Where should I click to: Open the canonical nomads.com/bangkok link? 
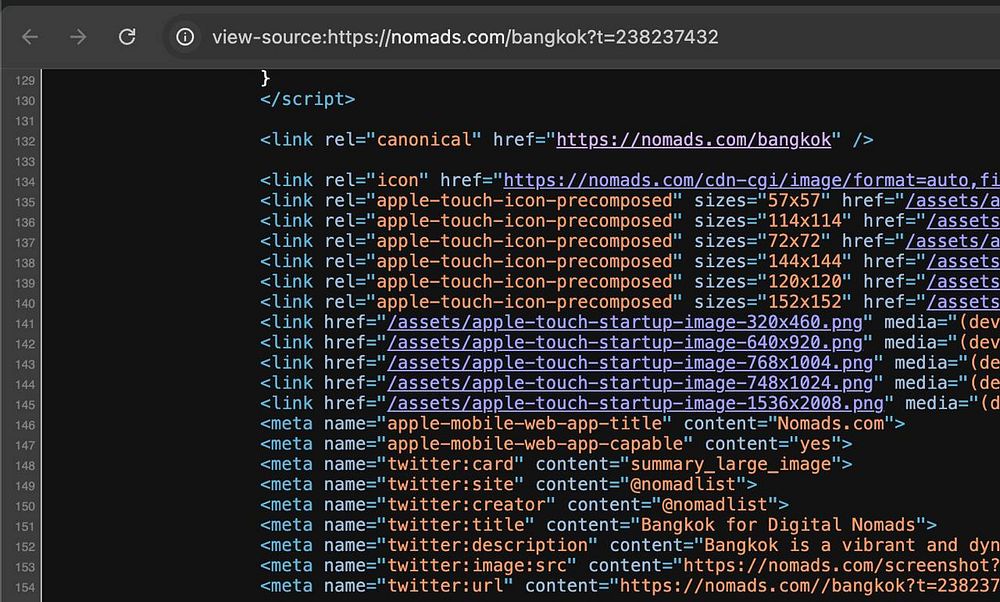[x=694, y=140]
